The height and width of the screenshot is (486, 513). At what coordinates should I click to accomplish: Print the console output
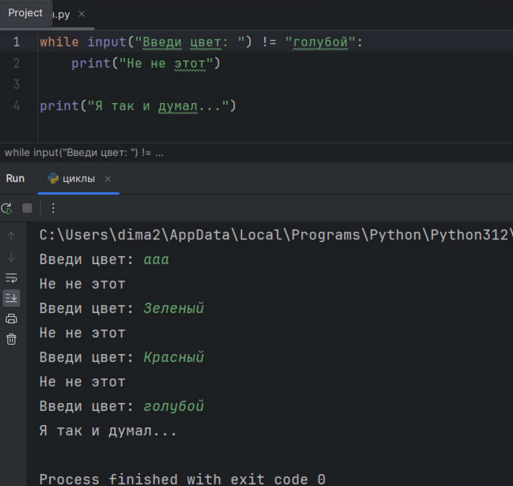click(11, 319)
